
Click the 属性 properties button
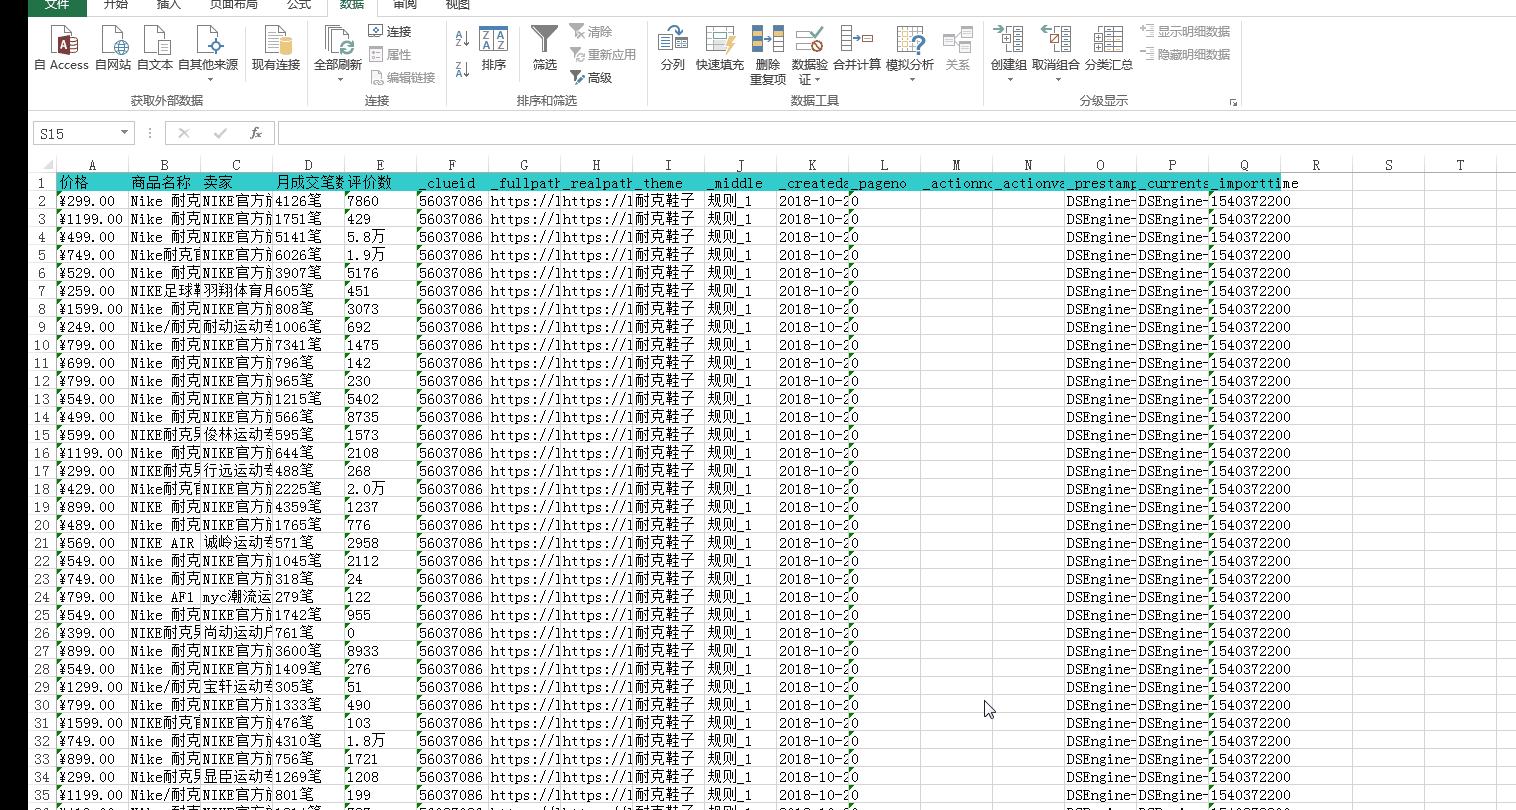(x=390, y=54)
